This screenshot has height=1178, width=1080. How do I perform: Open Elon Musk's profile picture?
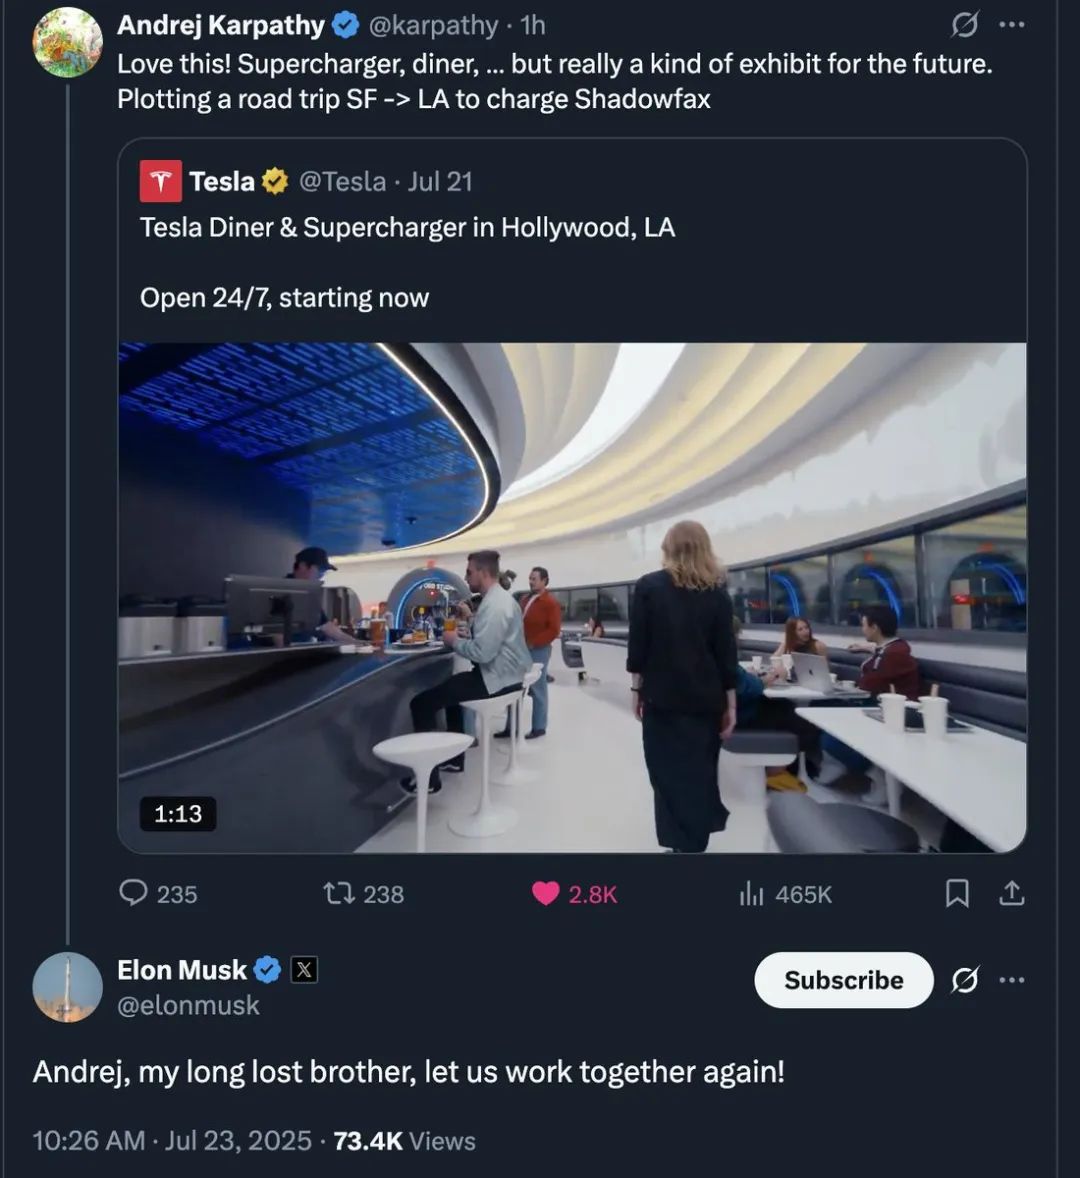68,987
